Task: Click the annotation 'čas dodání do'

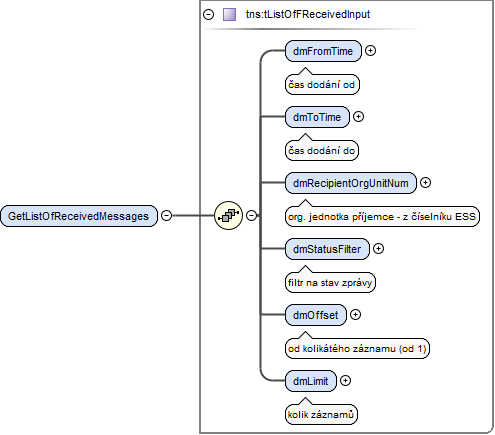Action: [x=322, y=151]
